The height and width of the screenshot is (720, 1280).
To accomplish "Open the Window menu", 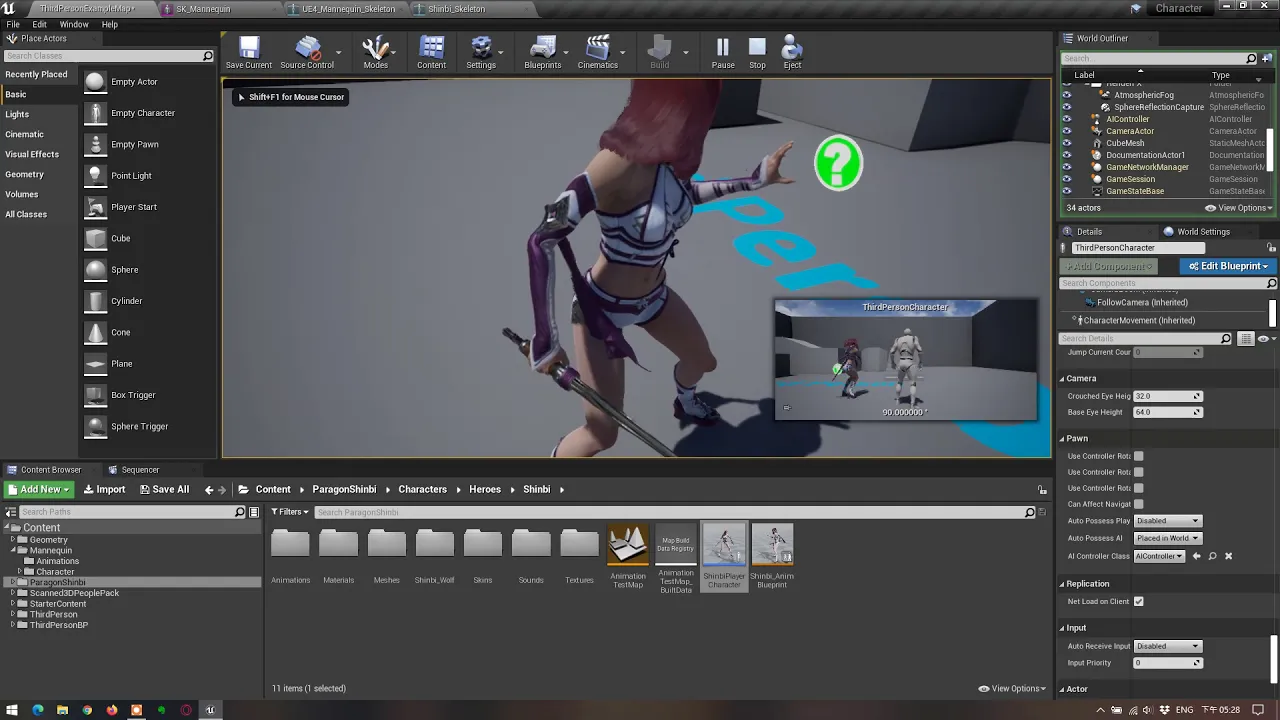I will (x=74, y=24).
